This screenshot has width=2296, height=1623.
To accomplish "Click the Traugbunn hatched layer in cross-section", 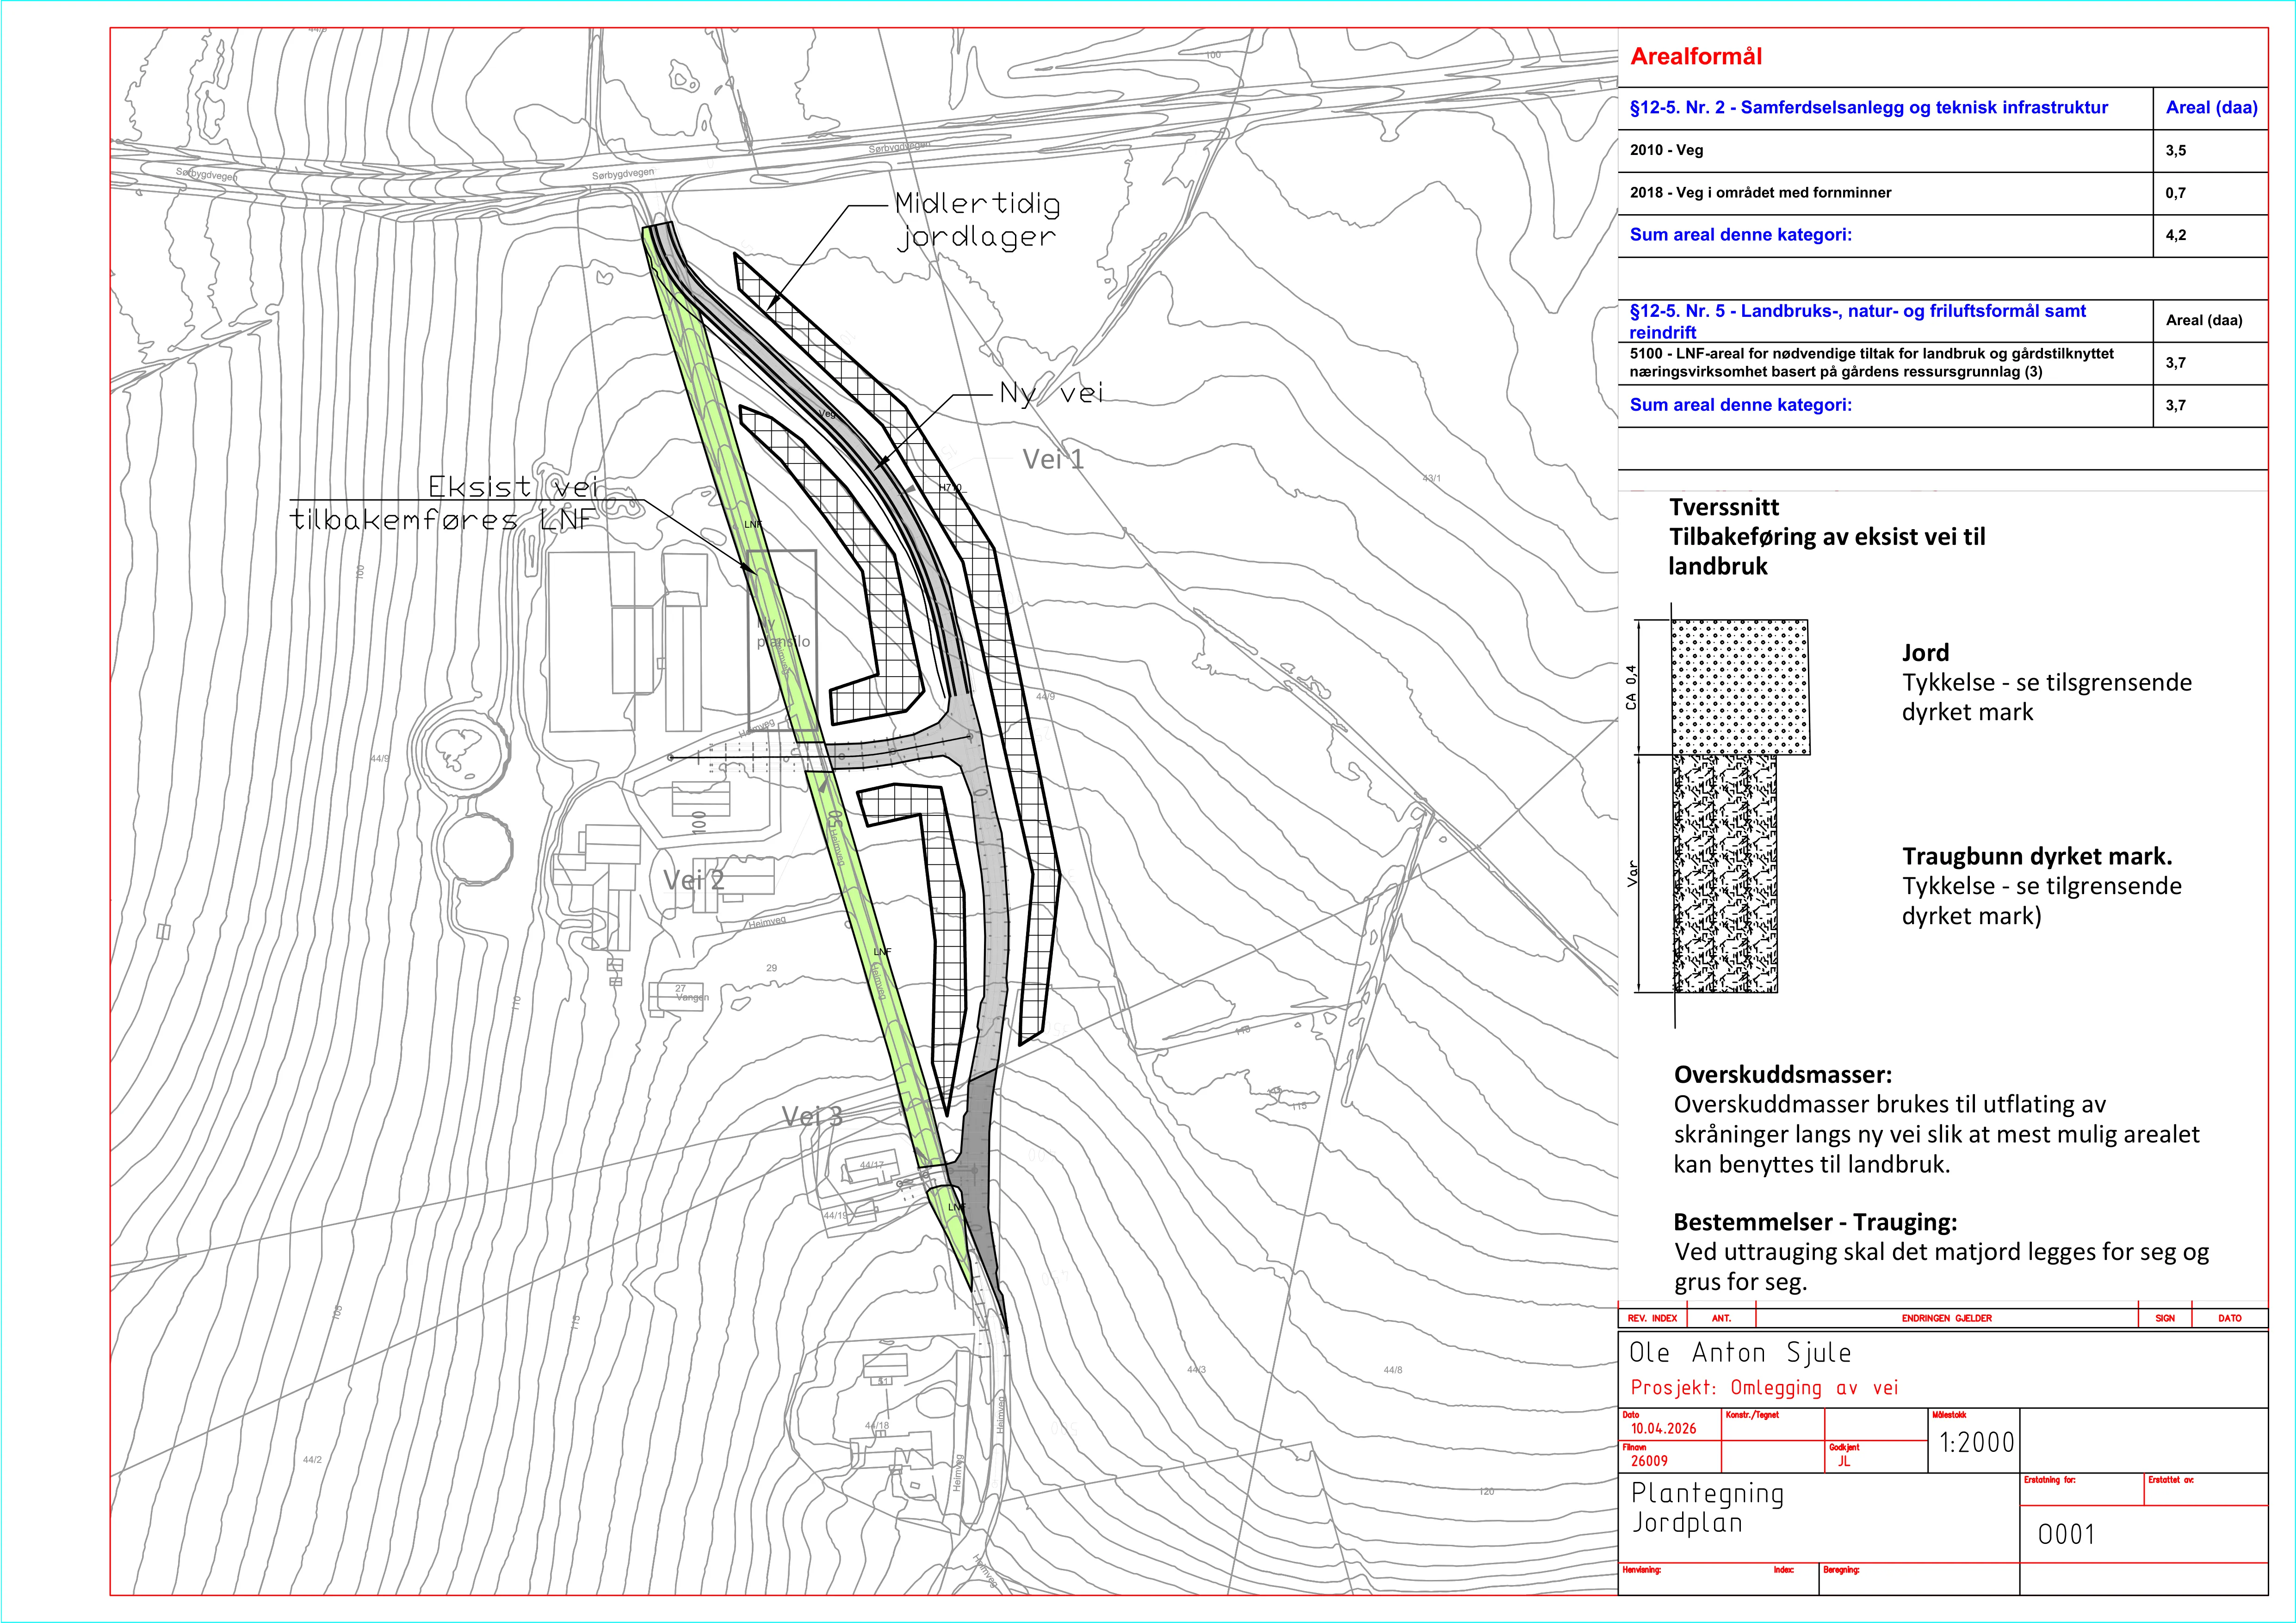I will coord(1725,874).
